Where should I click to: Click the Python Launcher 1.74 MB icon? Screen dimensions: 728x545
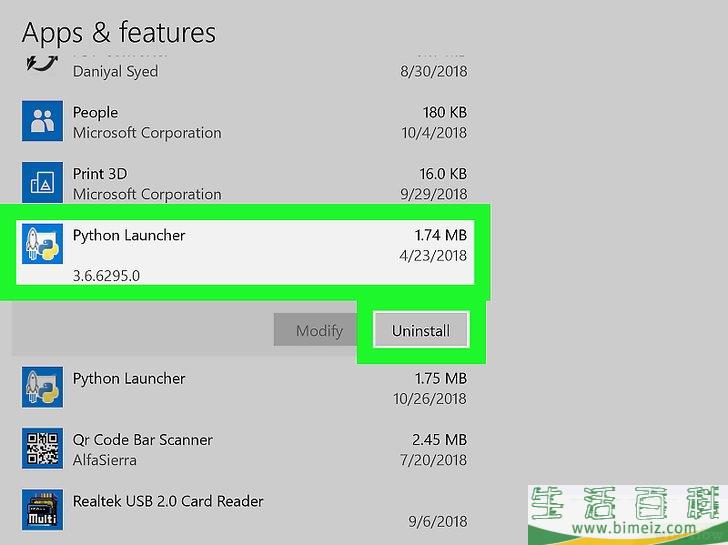click(42, 243)
